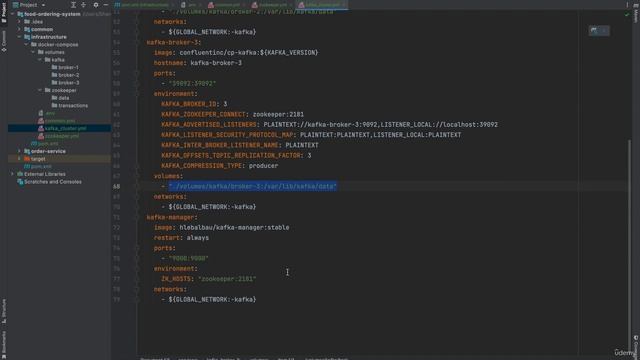Viewport: 640px width, 360px height.
Task: Collapse the docker-compose folder
Action: tap(26, 44)
